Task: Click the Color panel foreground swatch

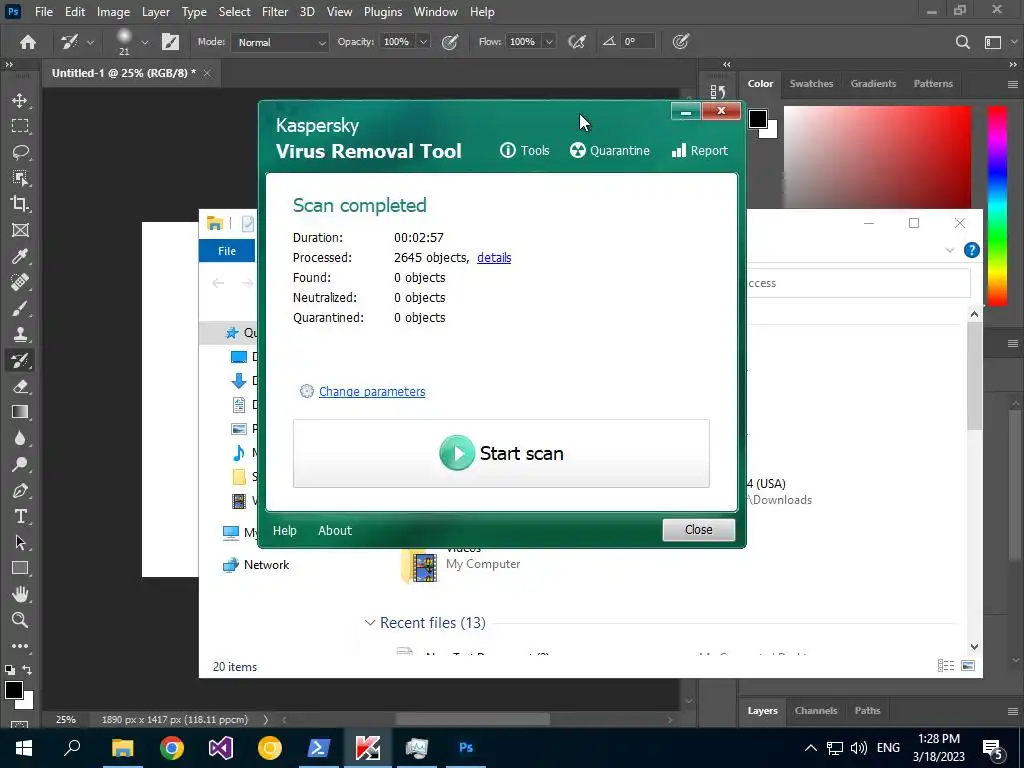Action: point(758,119)
